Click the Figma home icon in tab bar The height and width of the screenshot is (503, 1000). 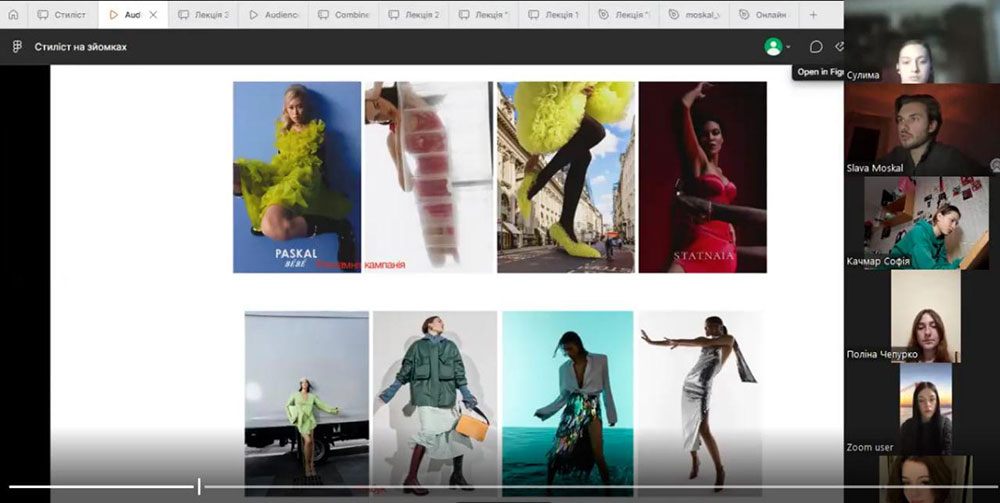pyautogui.click(x=14, y=15)
